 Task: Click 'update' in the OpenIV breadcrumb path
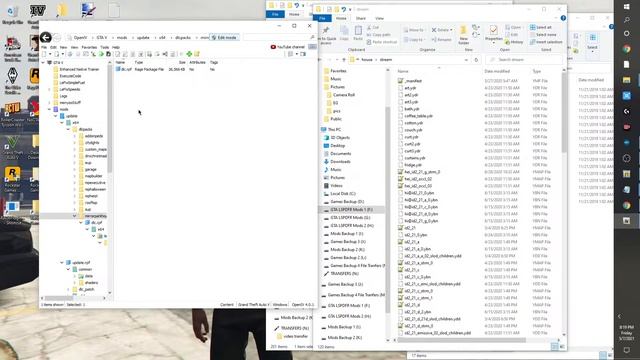tap(143, 38)
